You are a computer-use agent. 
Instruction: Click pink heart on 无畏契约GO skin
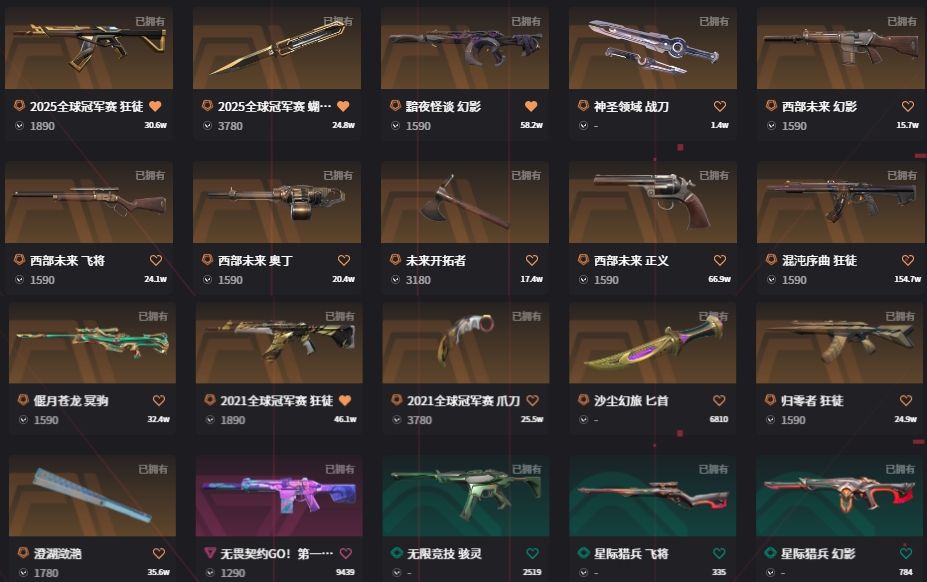coord(345,554)
